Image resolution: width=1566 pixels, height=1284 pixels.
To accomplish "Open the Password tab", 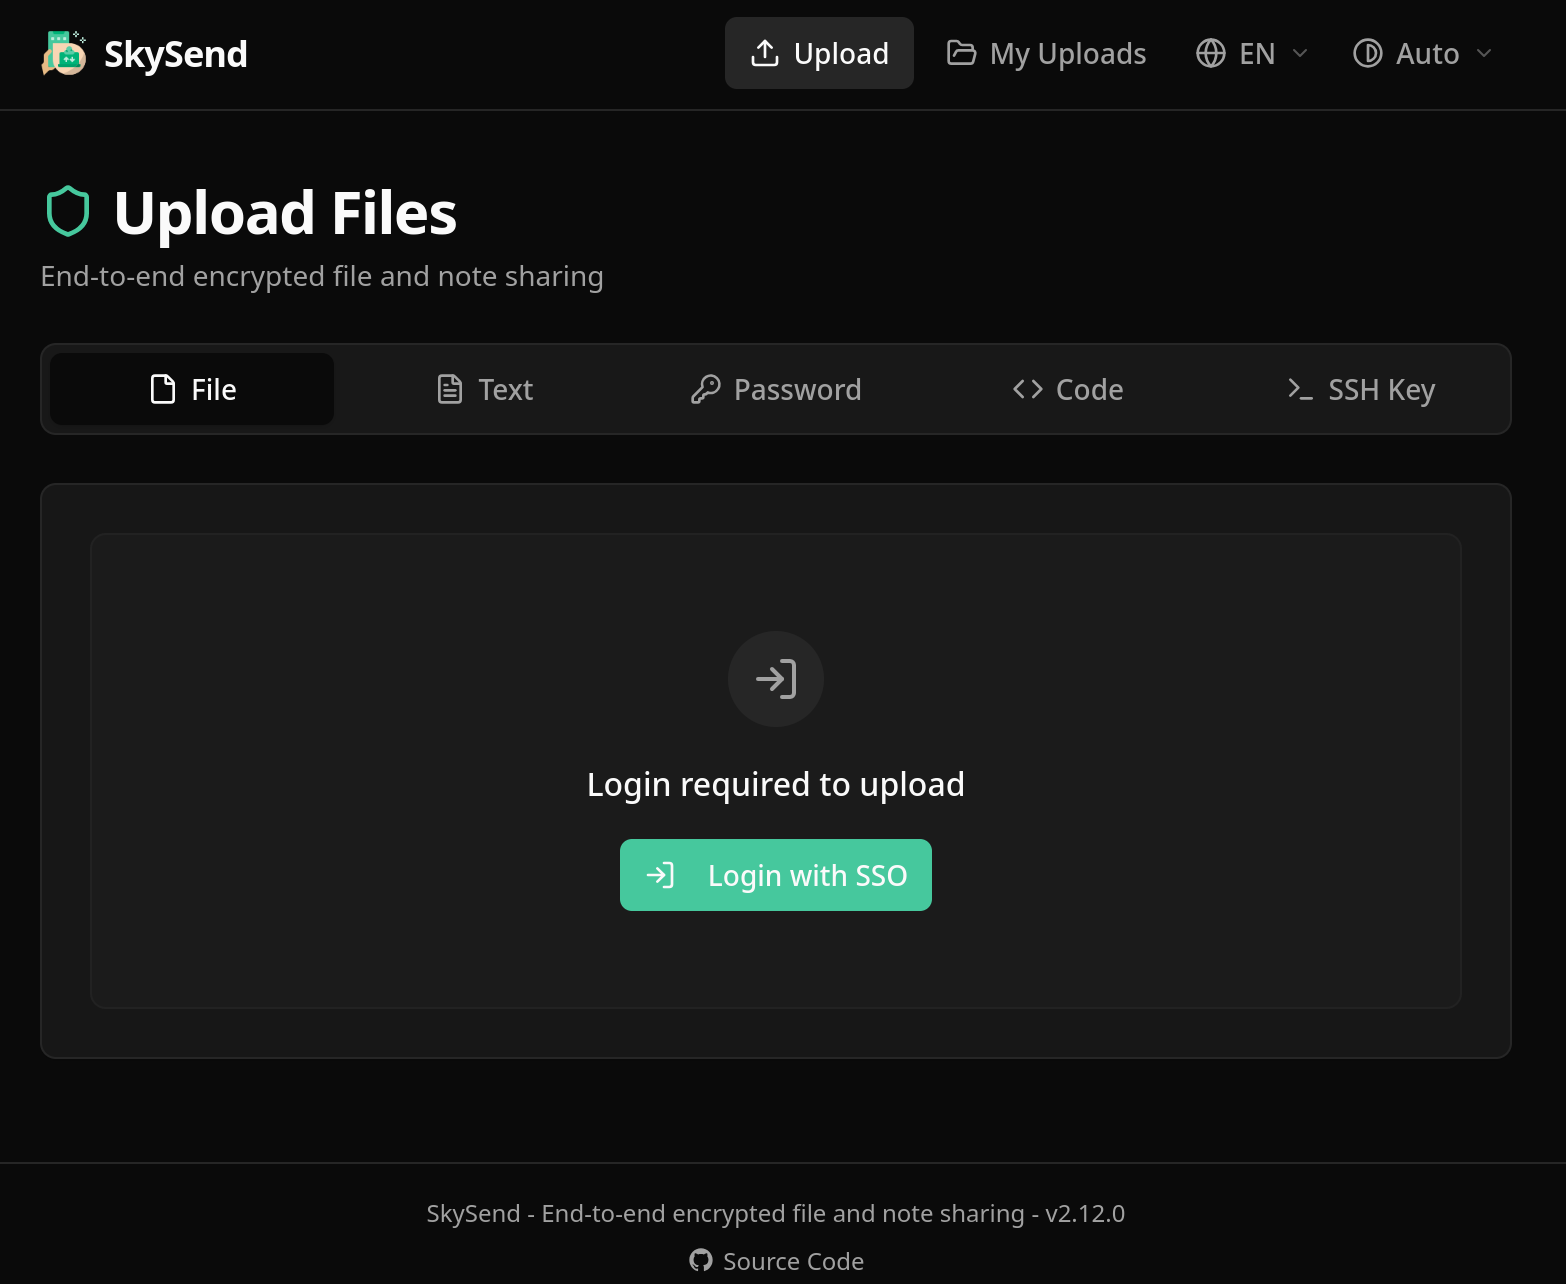I will (x=776, y=389).
